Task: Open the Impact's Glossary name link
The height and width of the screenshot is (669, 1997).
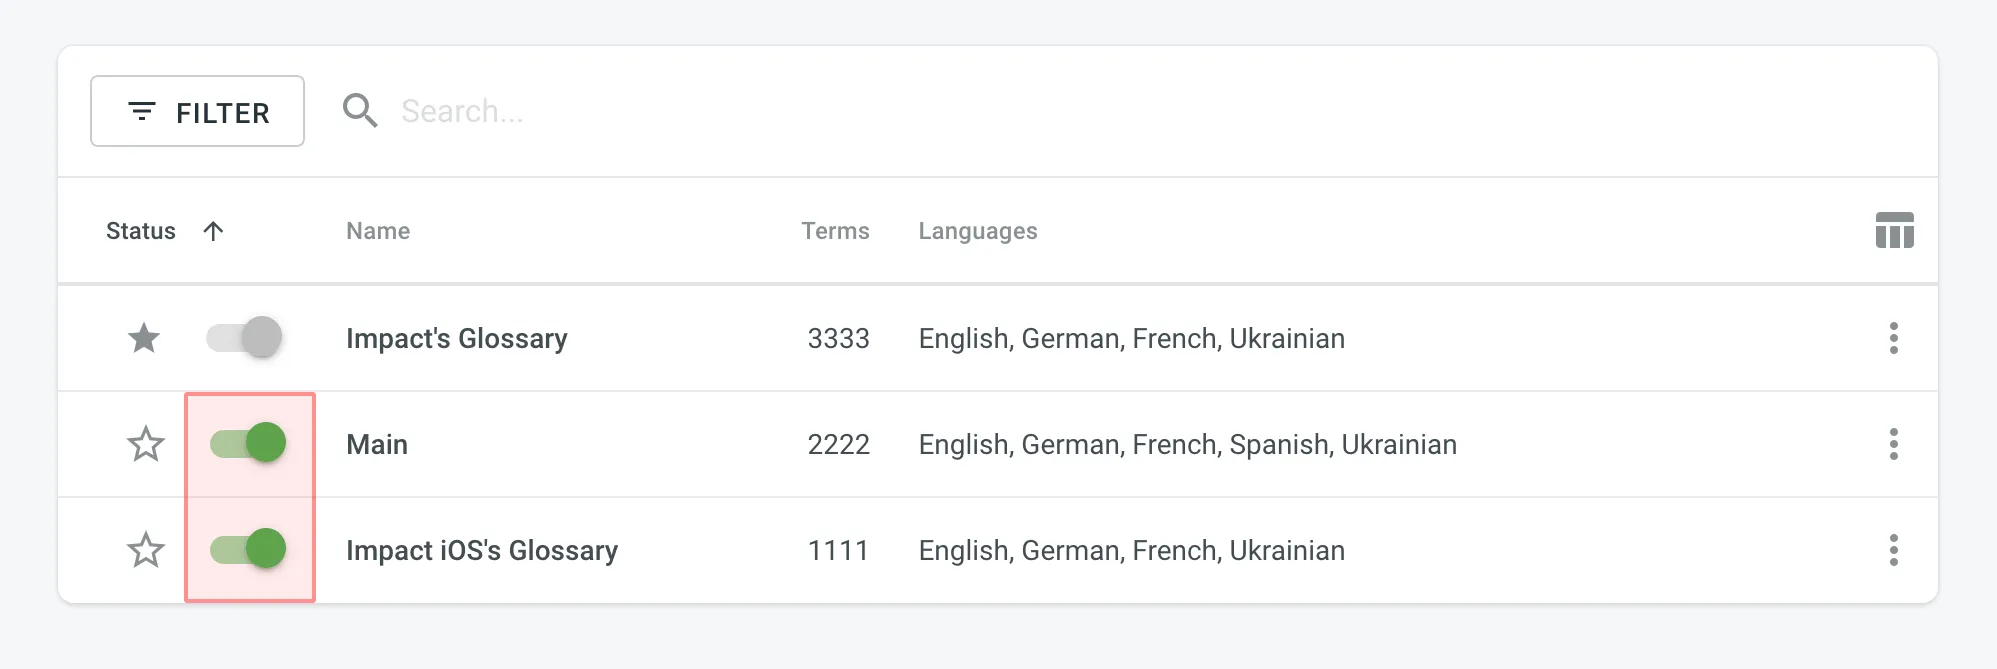Action: pyautogui.click(x=456, y=339)
